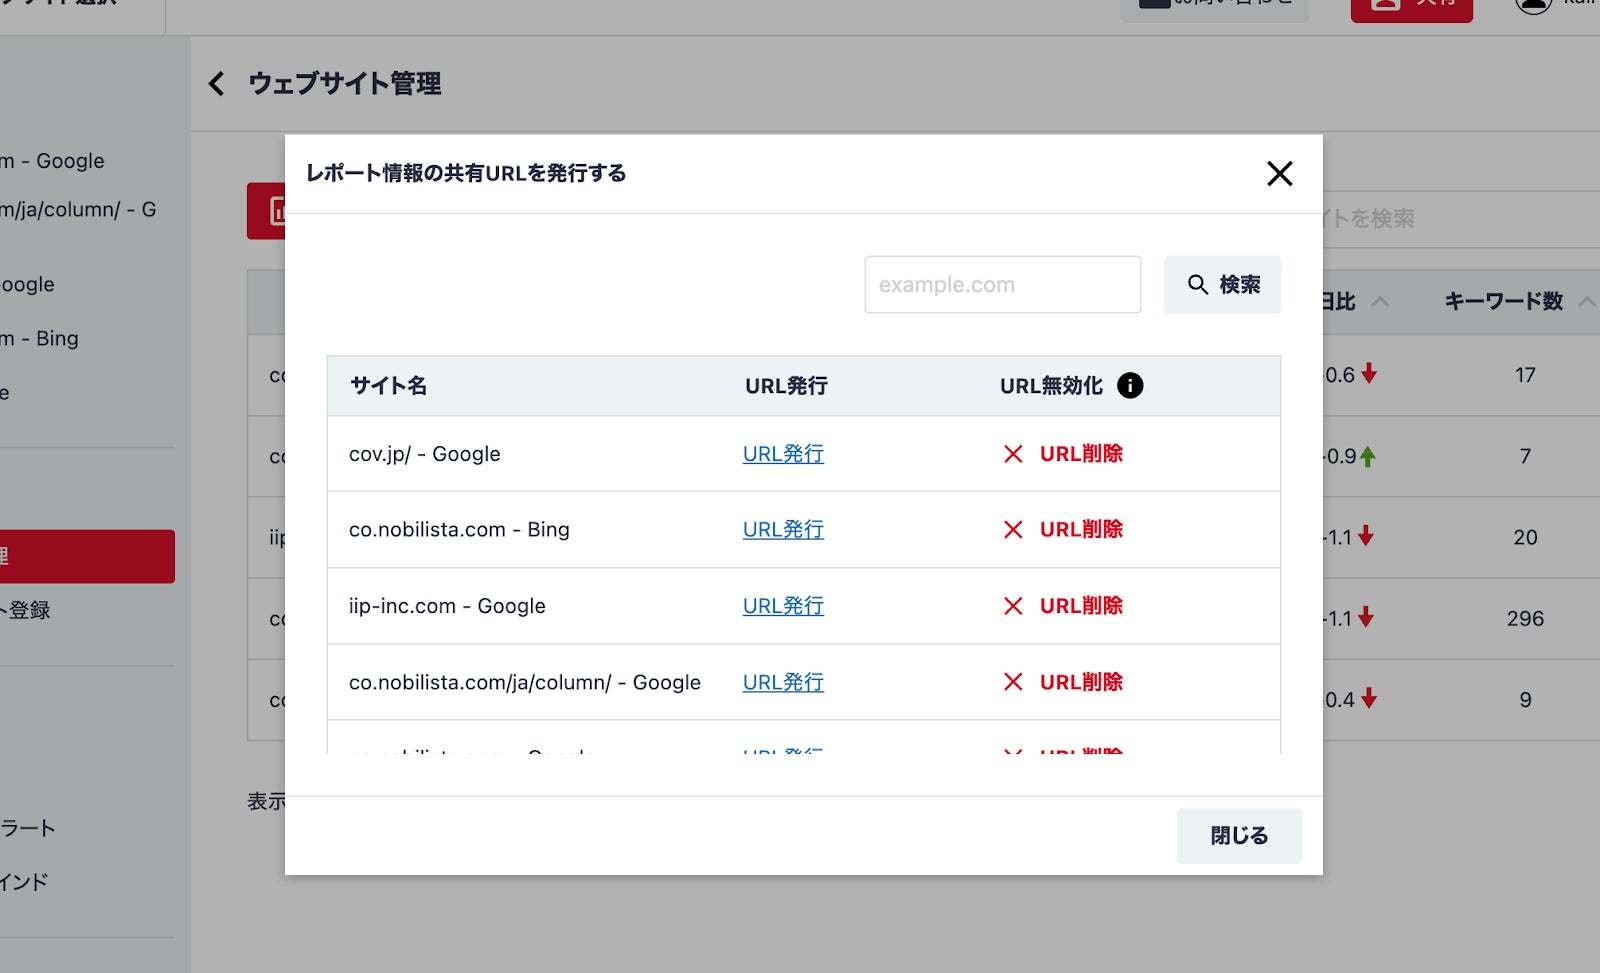Click the back chevron beside ウェブサイト管理

[216, 84]
